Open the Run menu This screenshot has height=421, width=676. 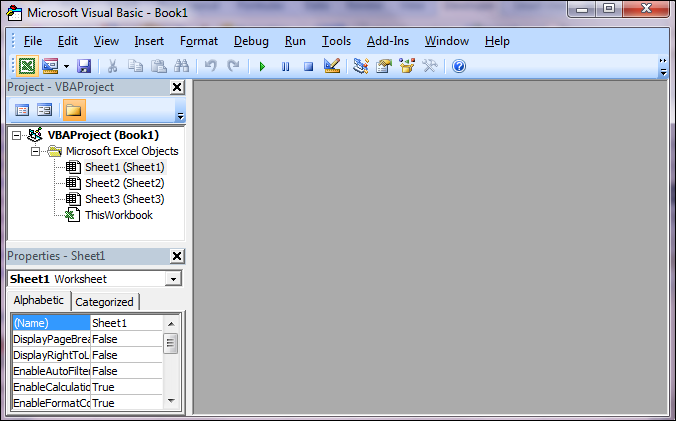[295, 41]
